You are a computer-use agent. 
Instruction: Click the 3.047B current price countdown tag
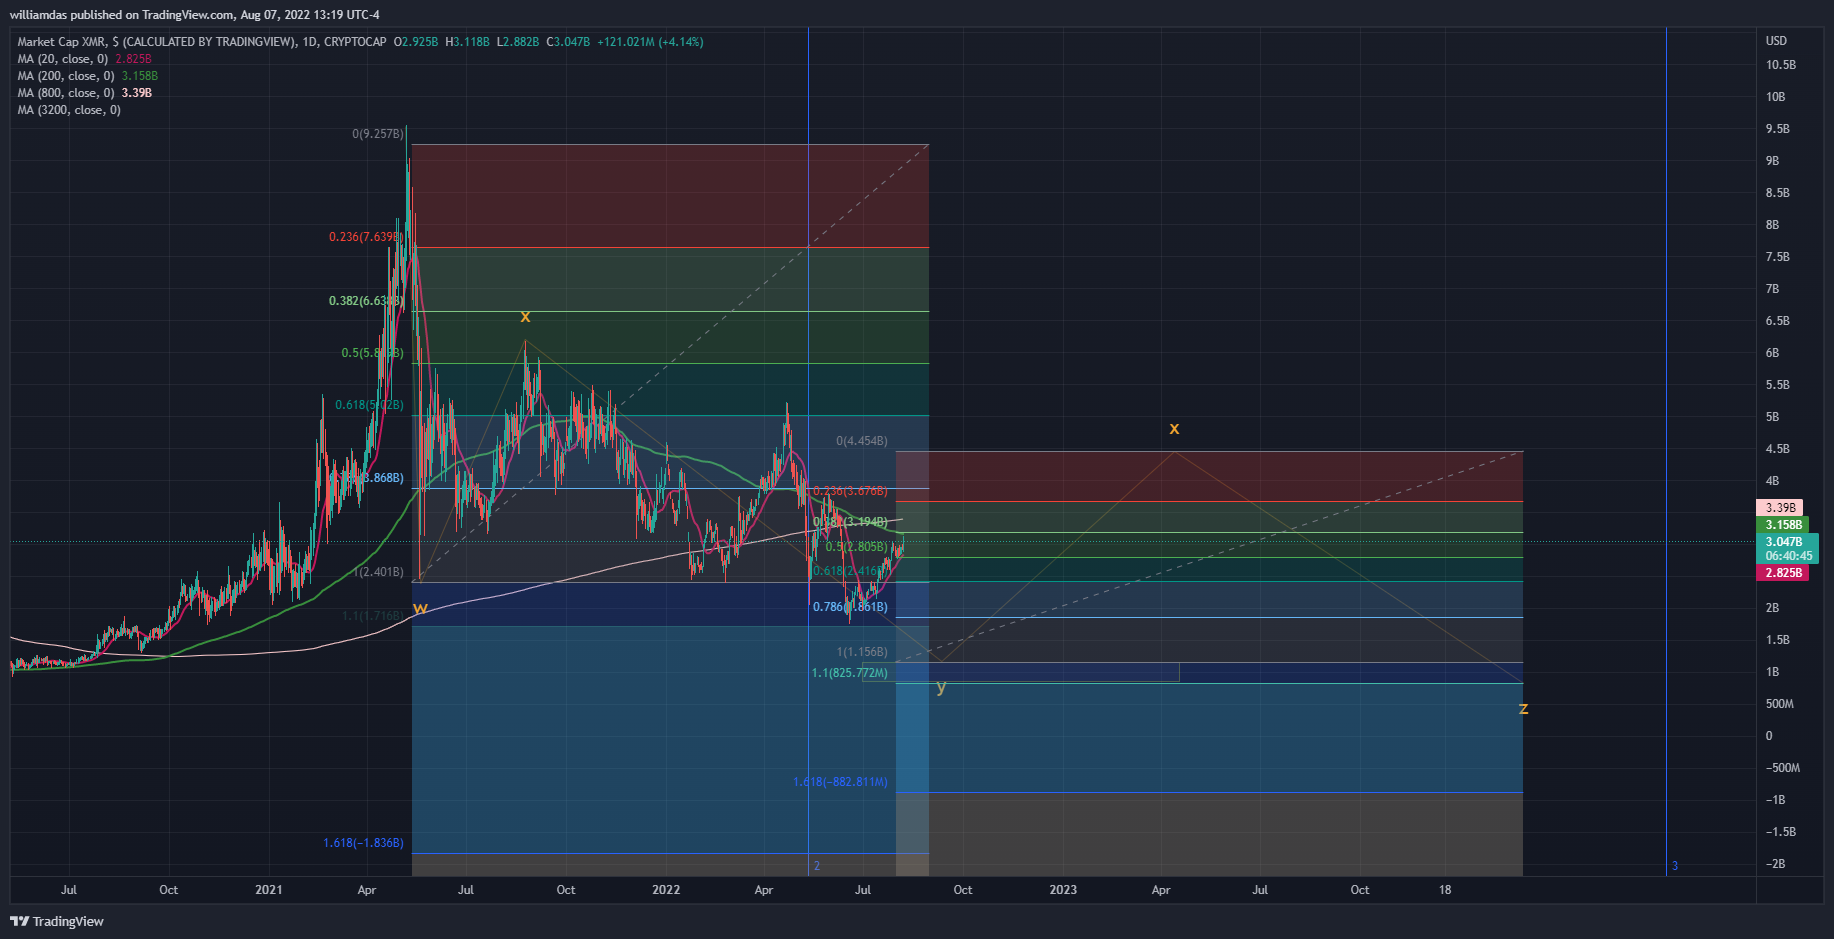[1787, 549]
